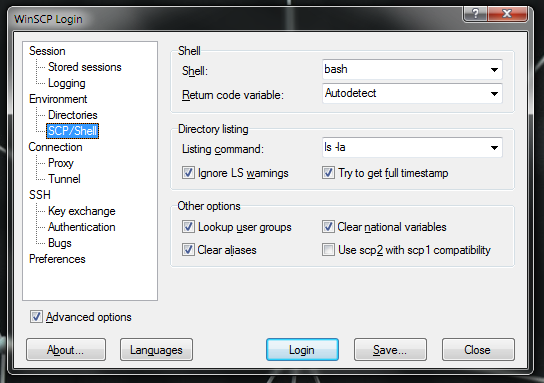Select Connection tree node
Screen dimensions: 544x383
point(56,147)
